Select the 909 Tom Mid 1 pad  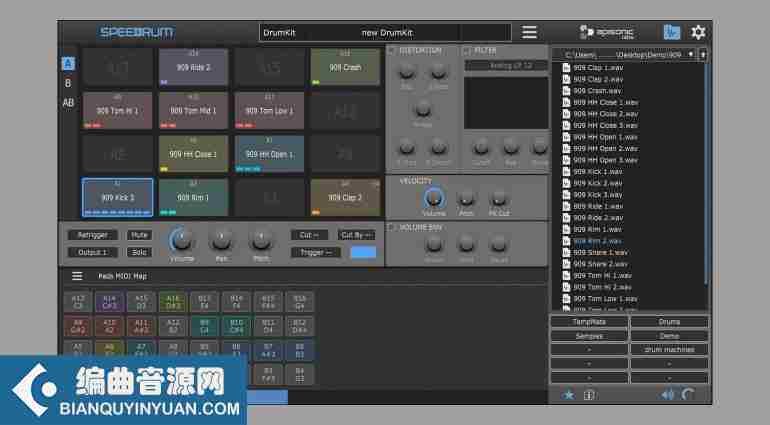193,111
